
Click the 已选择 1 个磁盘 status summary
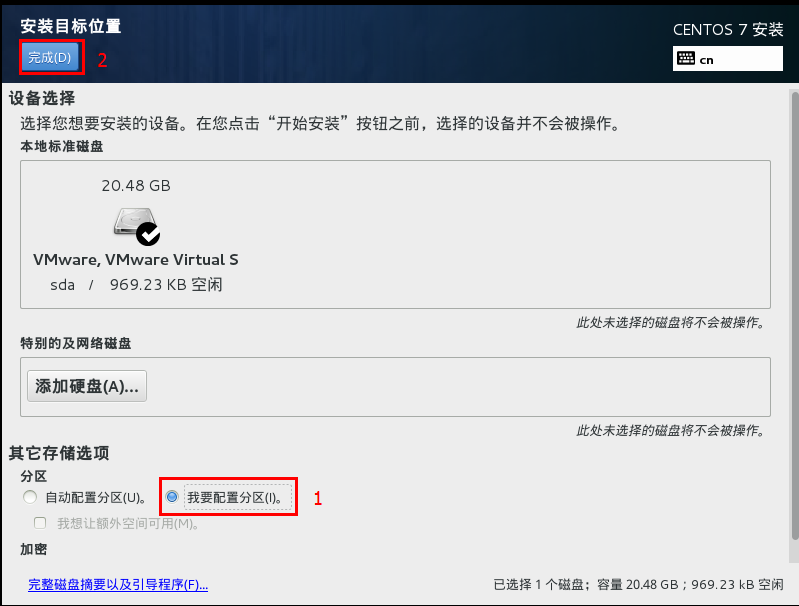[638, 585]
